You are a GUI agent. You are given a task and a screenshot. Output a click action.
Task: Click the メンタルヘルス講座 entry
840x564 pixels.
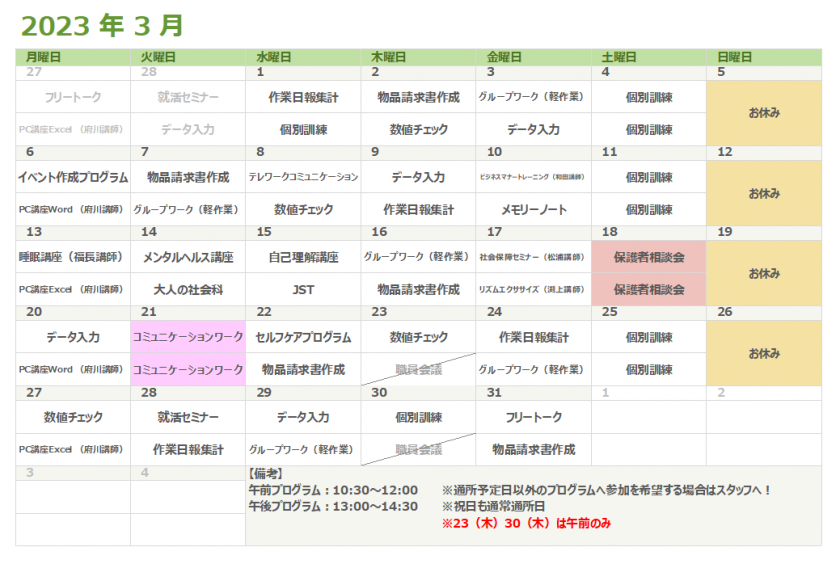(x=188, y=257)
